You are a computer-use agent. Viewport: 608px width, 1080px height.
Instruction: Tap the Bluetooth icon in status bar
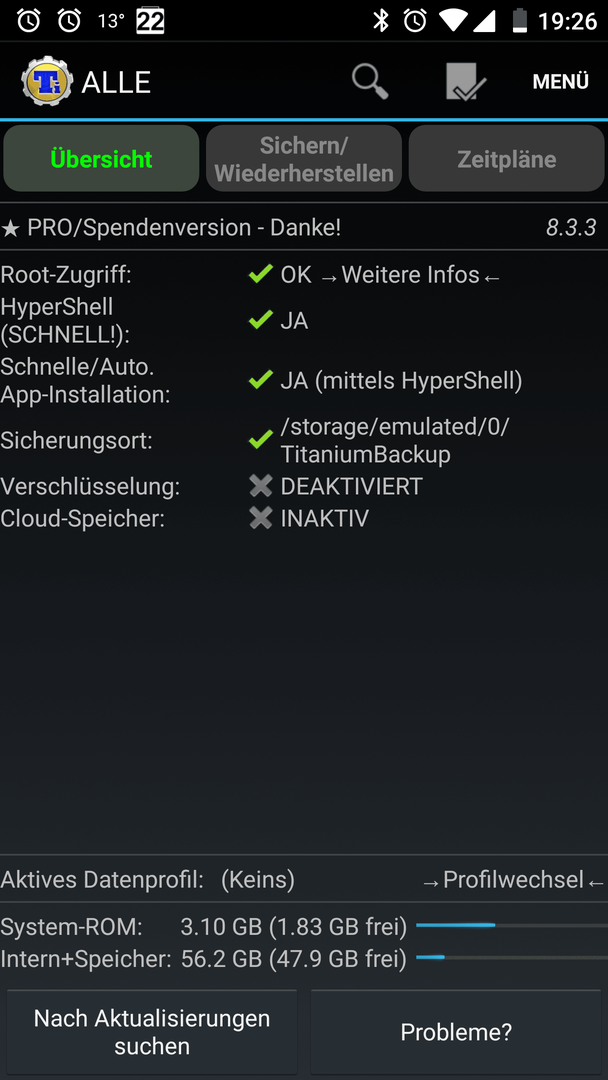point(380,21)
